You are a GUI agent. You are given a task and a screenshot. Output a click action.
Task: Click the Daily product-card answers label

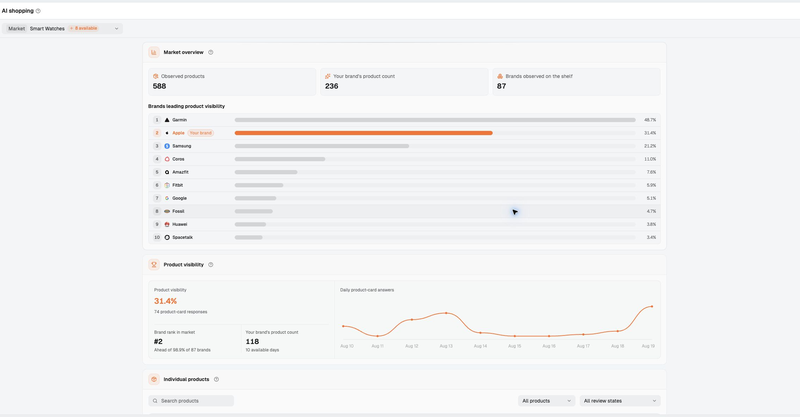coord(367,290)
